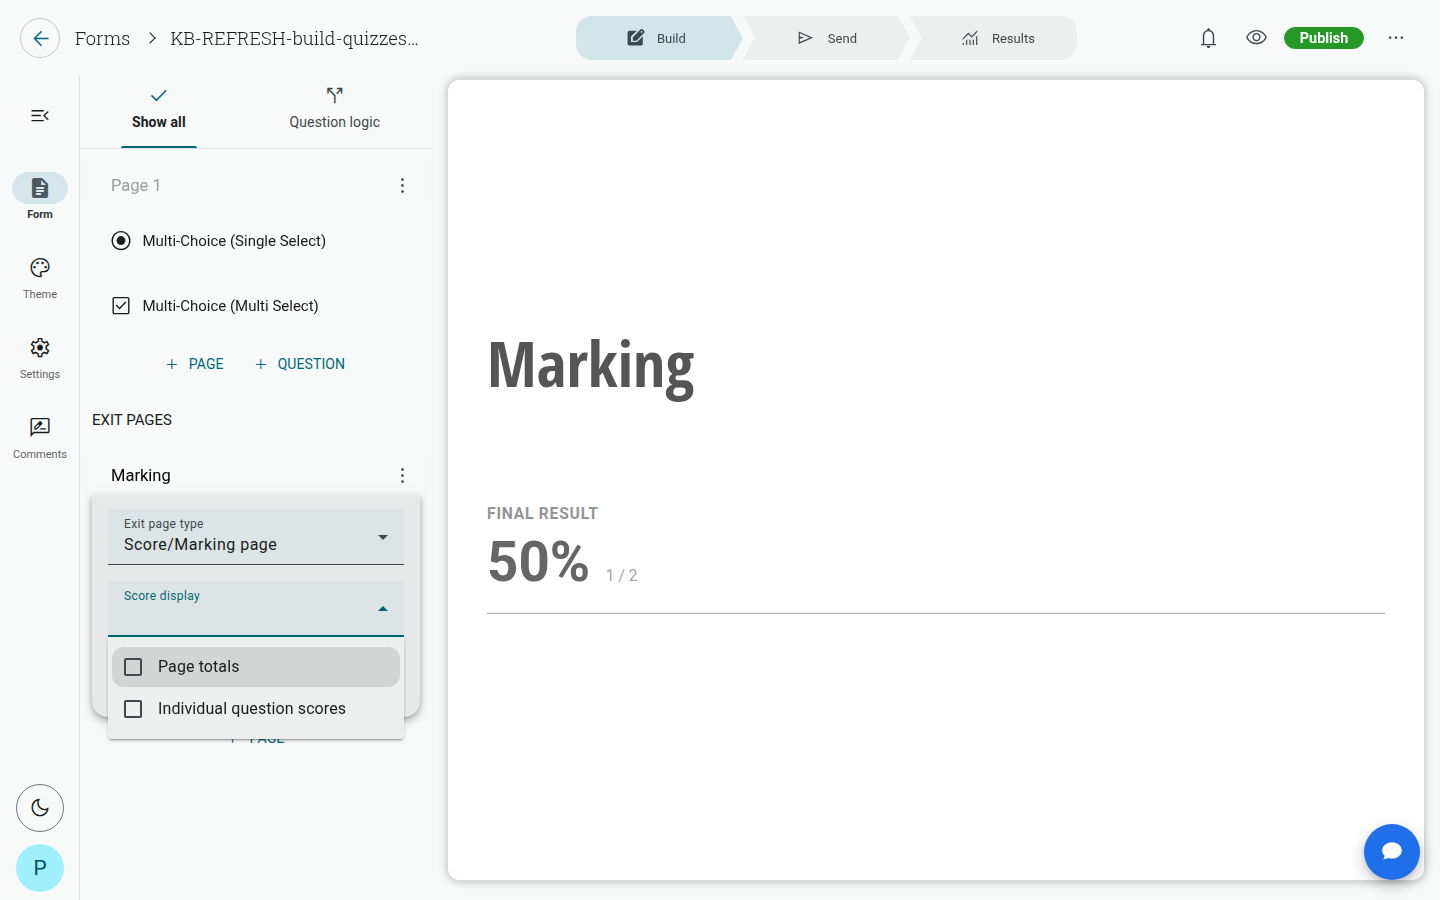Open the Theme palette panel

coord(40,278)
